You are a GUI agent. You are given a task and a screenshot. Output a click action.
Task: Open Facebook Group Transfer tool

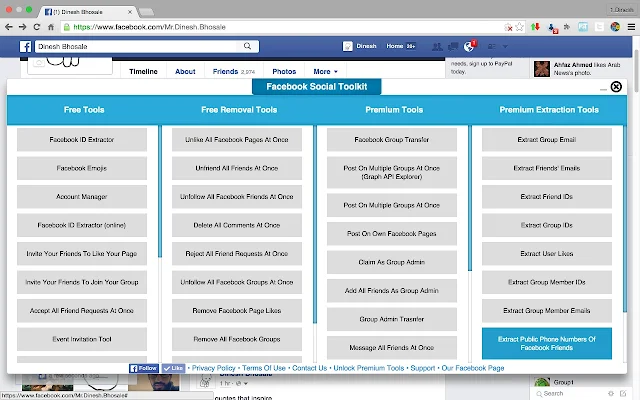click(x=392, y=140)
